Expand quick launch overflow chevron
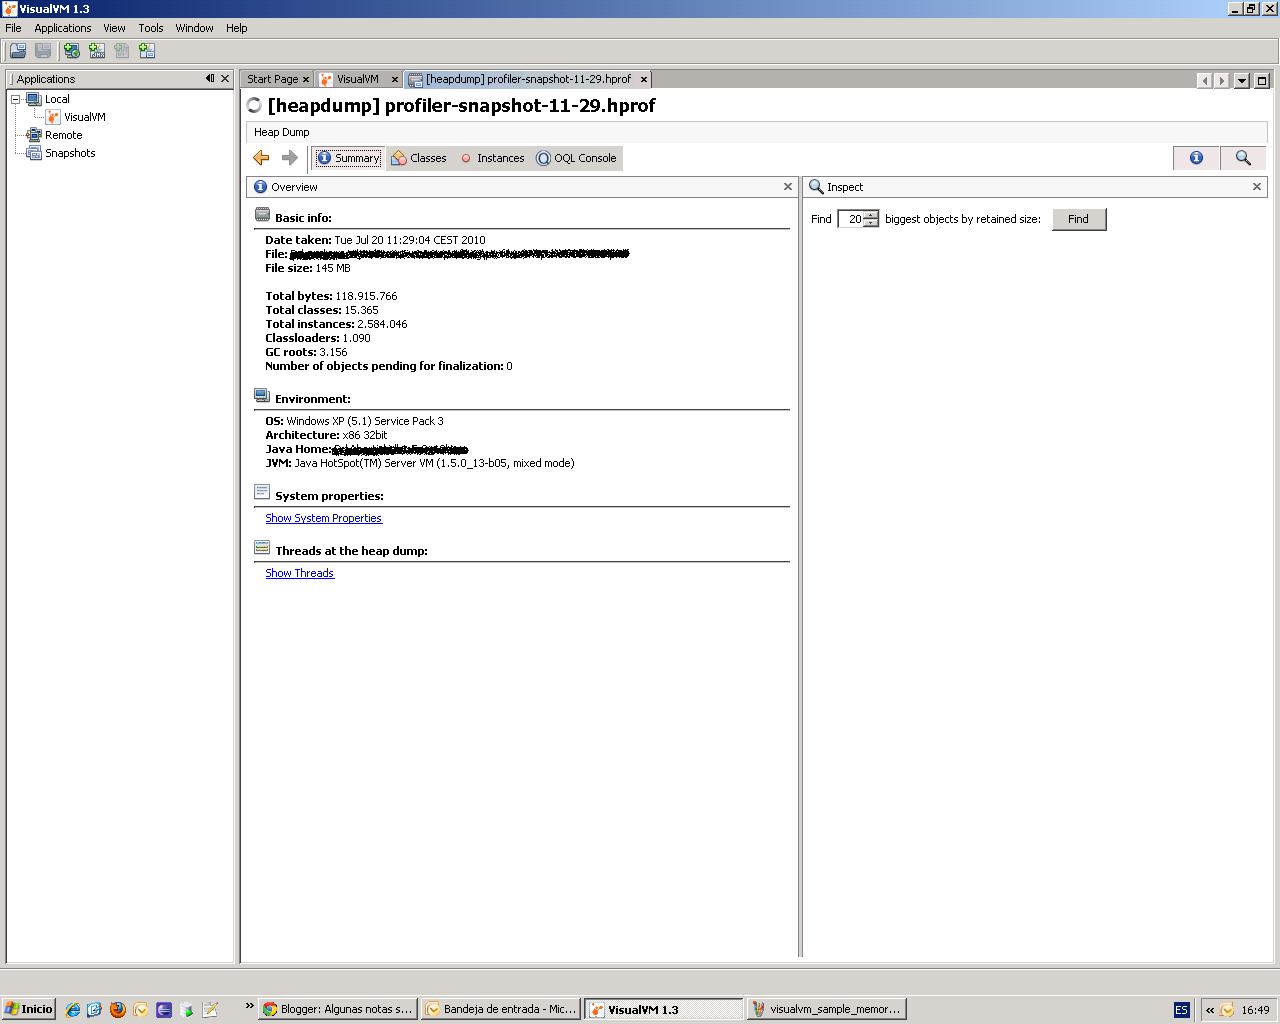This screenshot has height=1024, width=1280. click(249, 1006)
